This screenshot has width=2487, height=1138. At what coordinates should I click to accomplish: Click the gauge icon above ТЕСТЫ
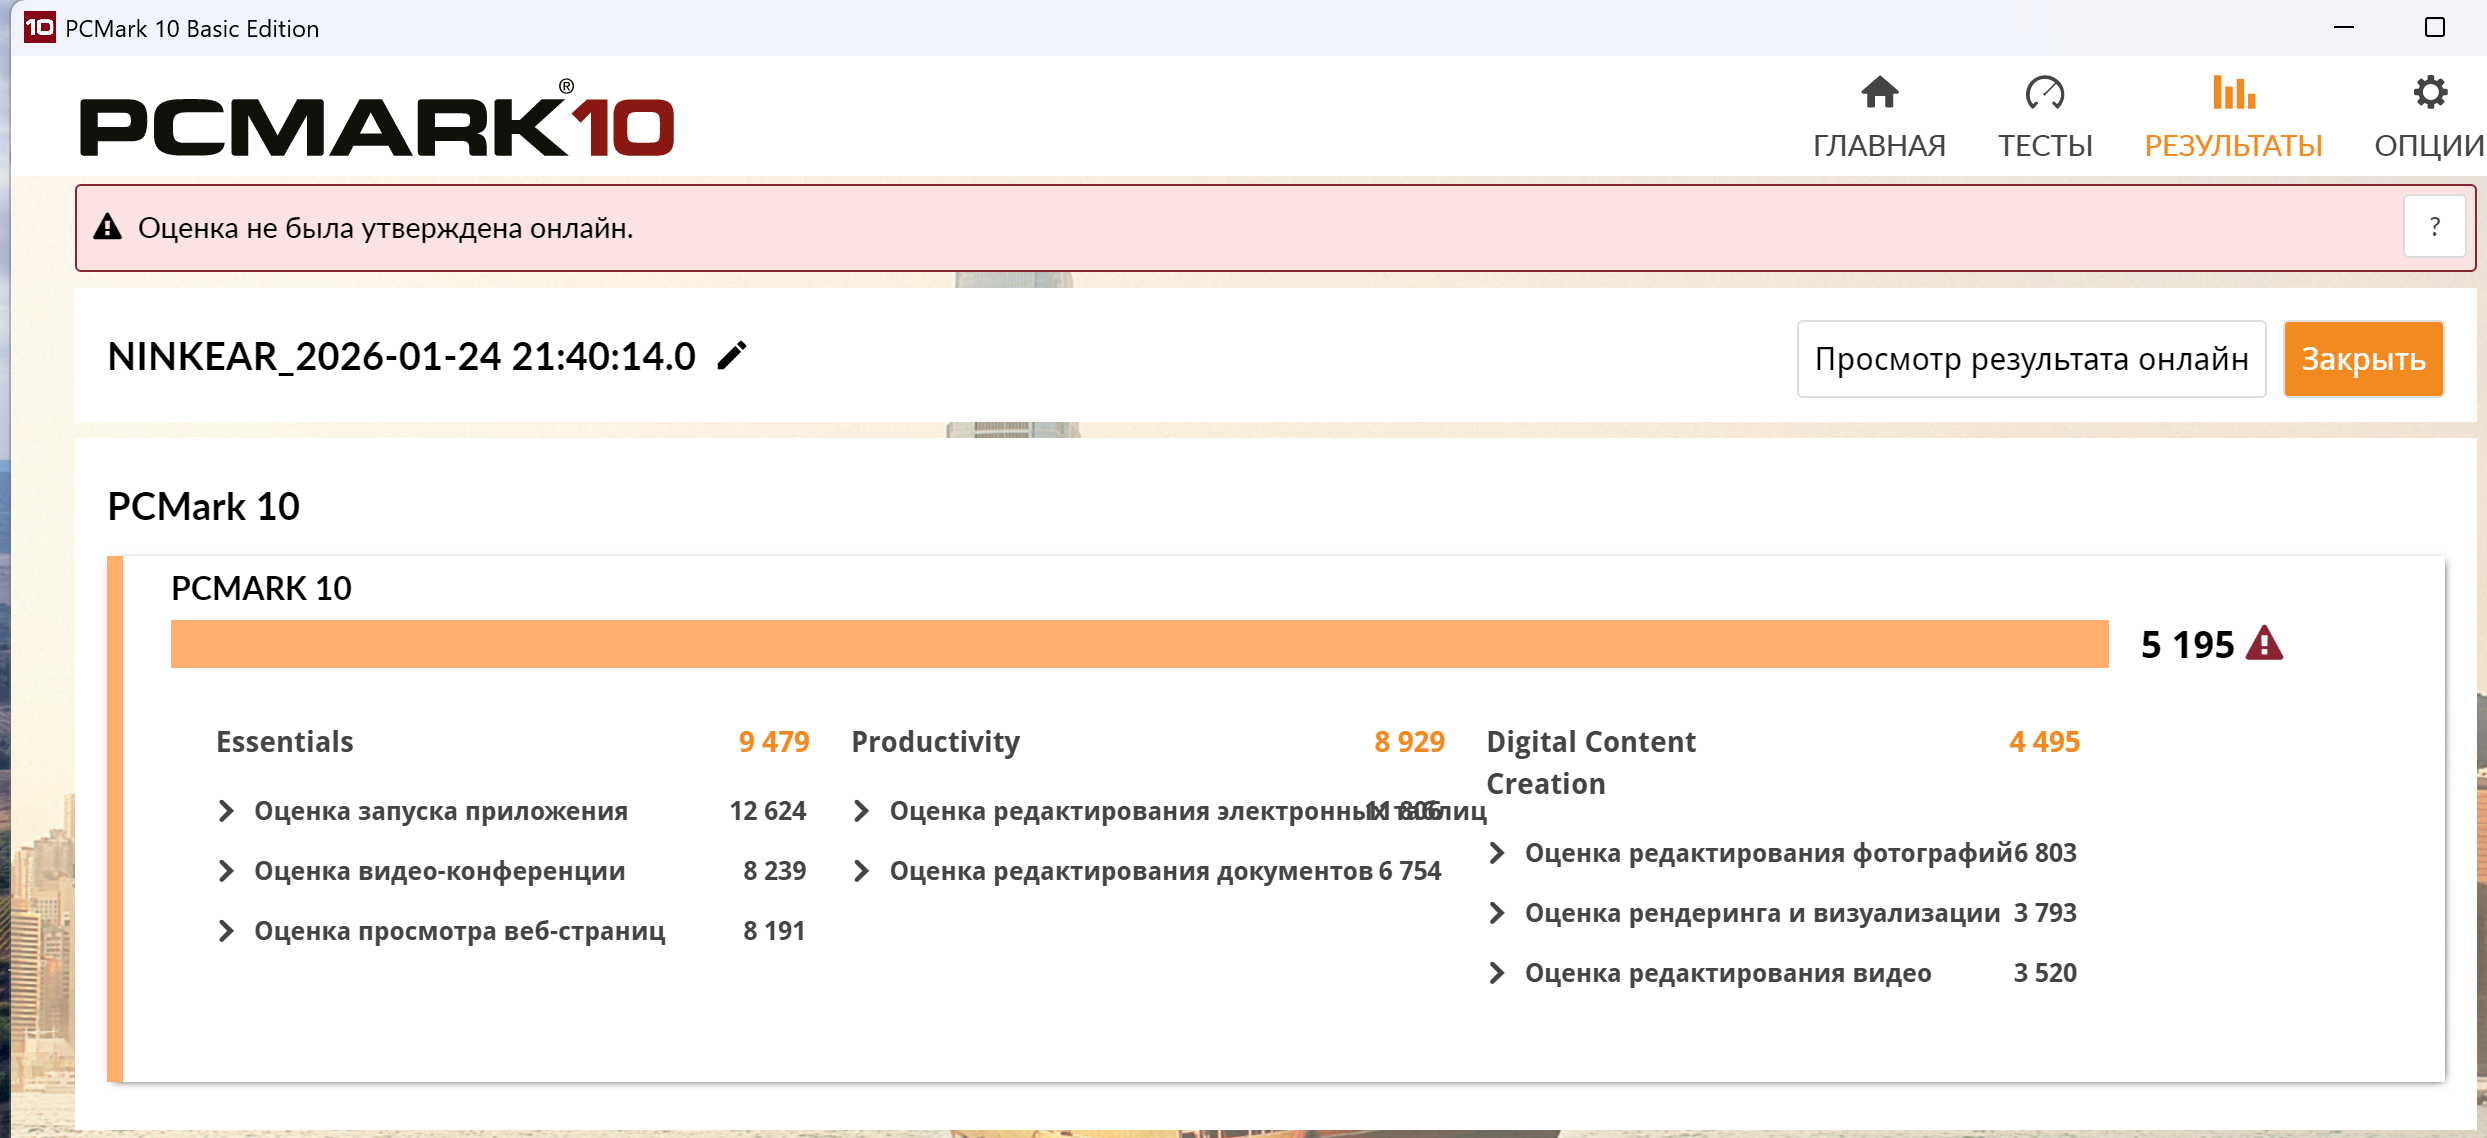2044,93
